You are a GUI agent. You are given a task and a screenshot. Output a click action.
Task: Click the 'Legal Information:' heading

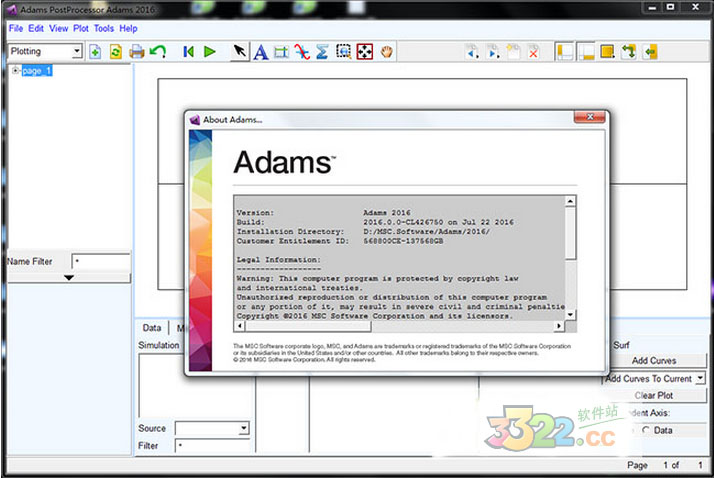278,259
